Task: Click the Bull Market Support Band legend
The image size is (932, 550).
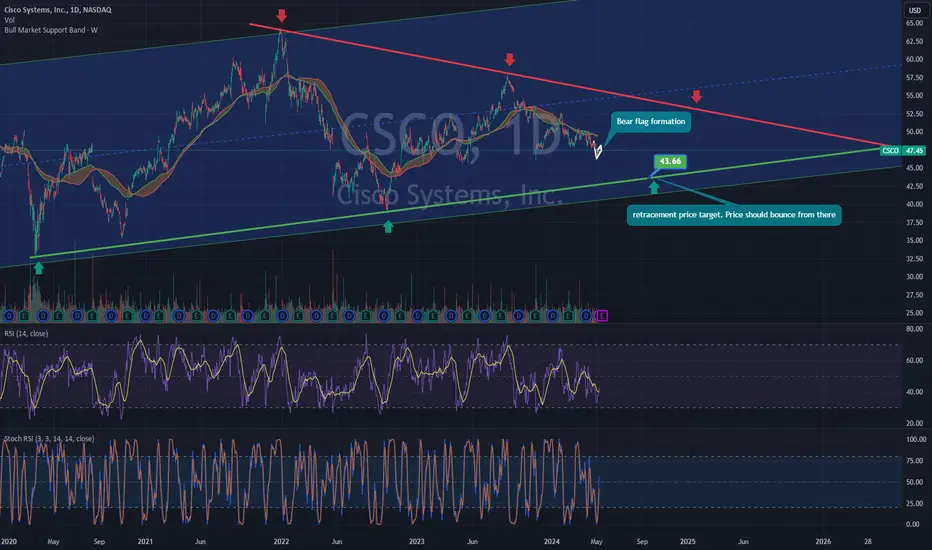Action: pos(51,30)
